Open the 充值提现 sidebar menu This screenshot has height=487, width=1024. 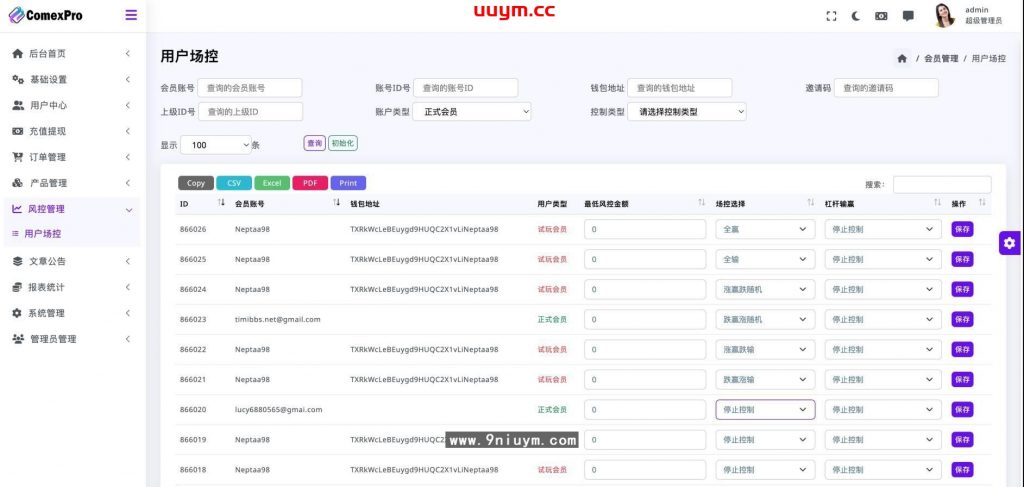pyautogui.click(x=70, y=131)
